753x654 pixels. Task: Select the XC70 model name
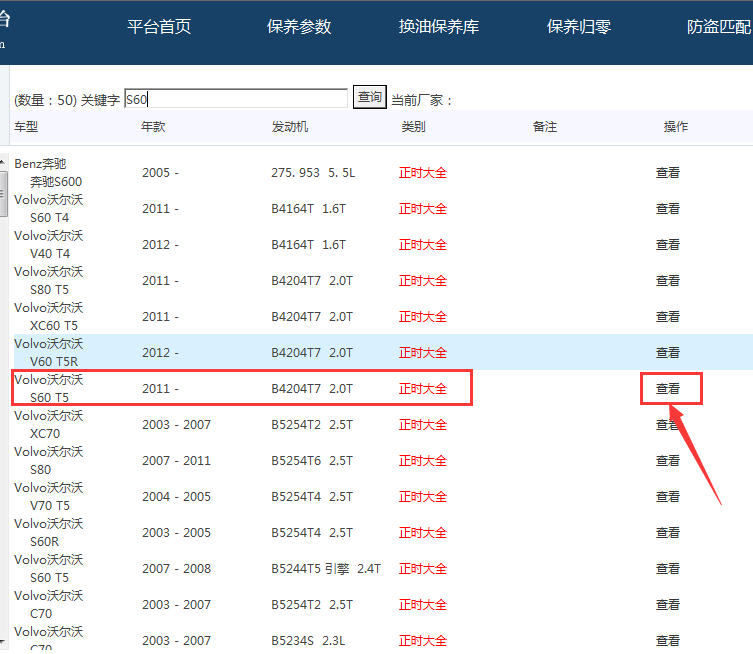45,434
